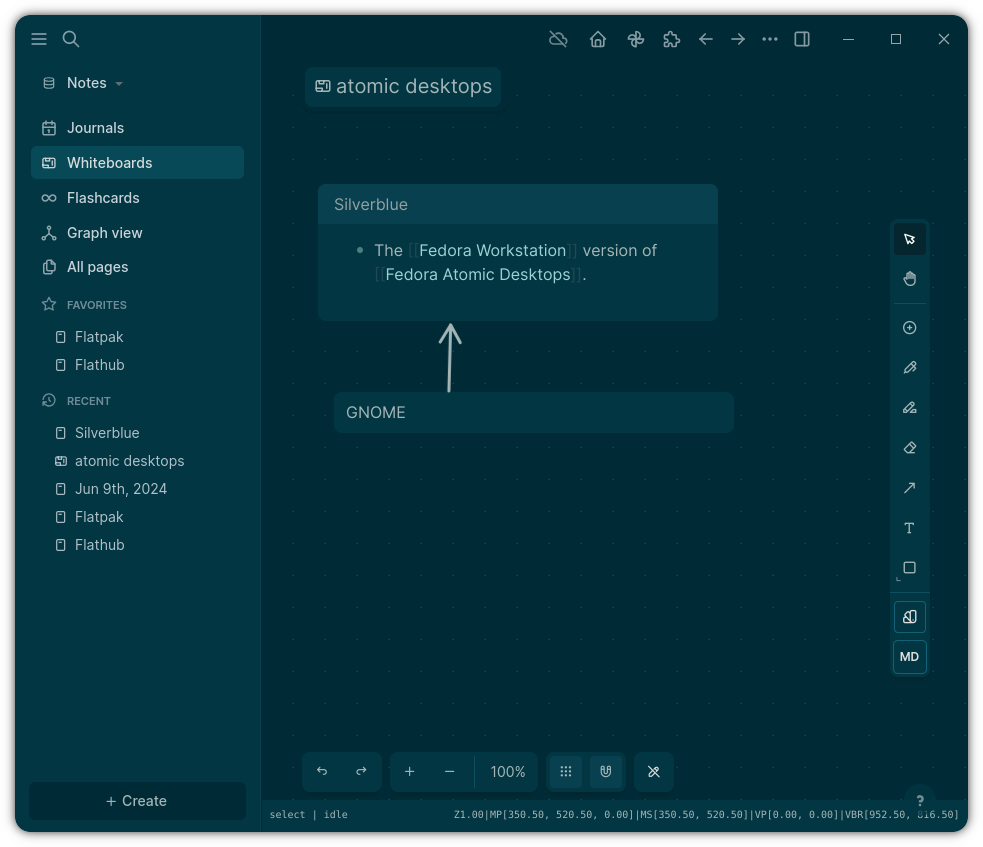This screenshot has height=847, width=983.
Task: Activate the Connector arrow tool
Action: click(909, 488)
